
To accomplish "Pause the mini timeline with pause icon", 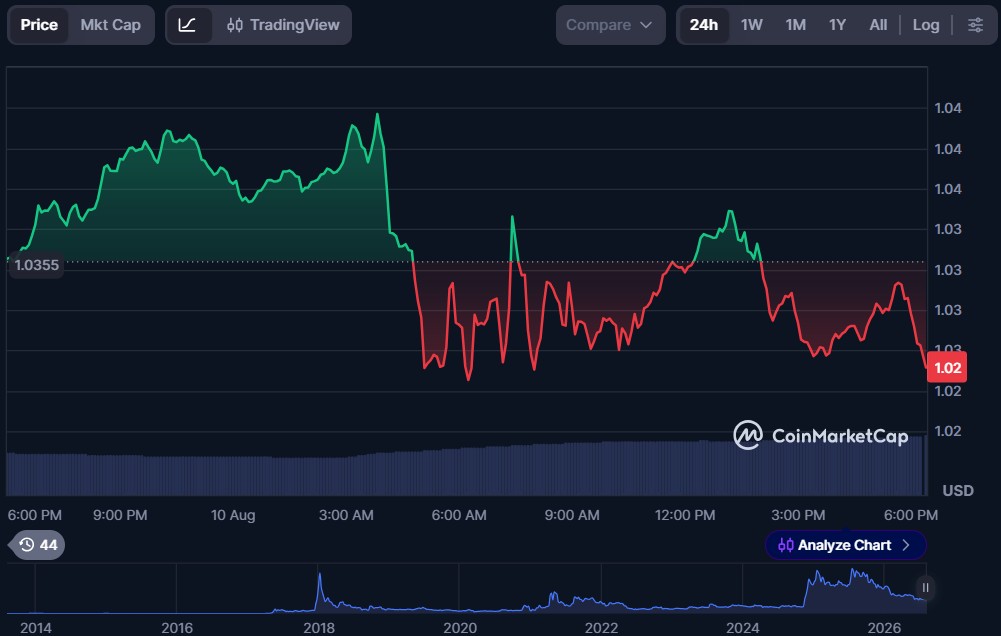I will 925,587.
